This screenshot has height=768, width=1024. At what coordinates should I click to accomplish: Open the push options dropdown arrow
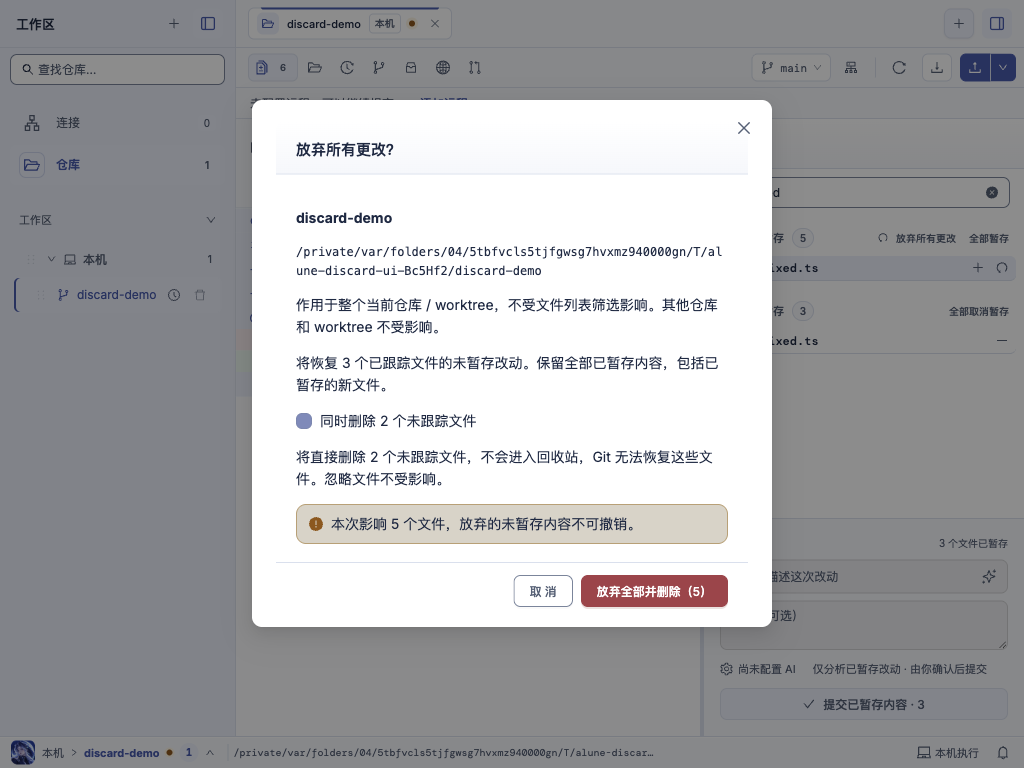[1003, 67]
